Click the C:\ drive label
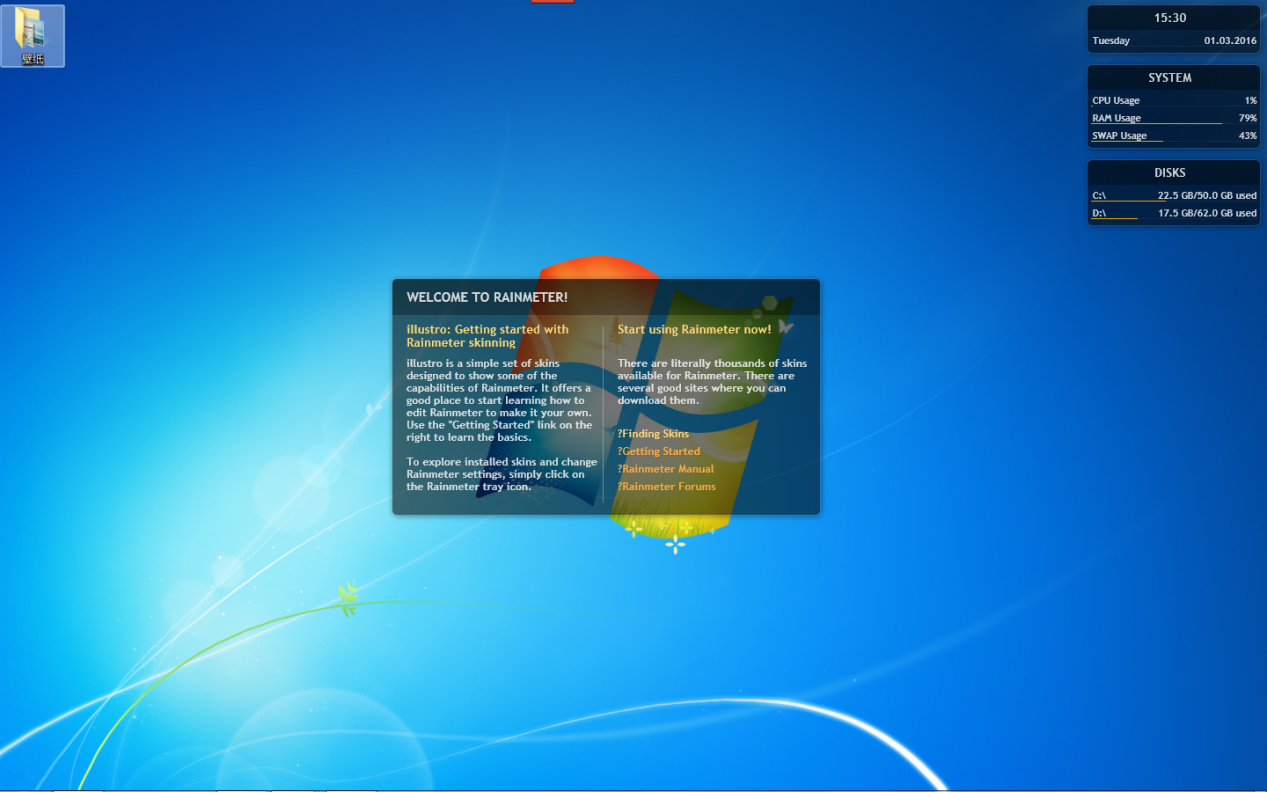 [1099, 196]
